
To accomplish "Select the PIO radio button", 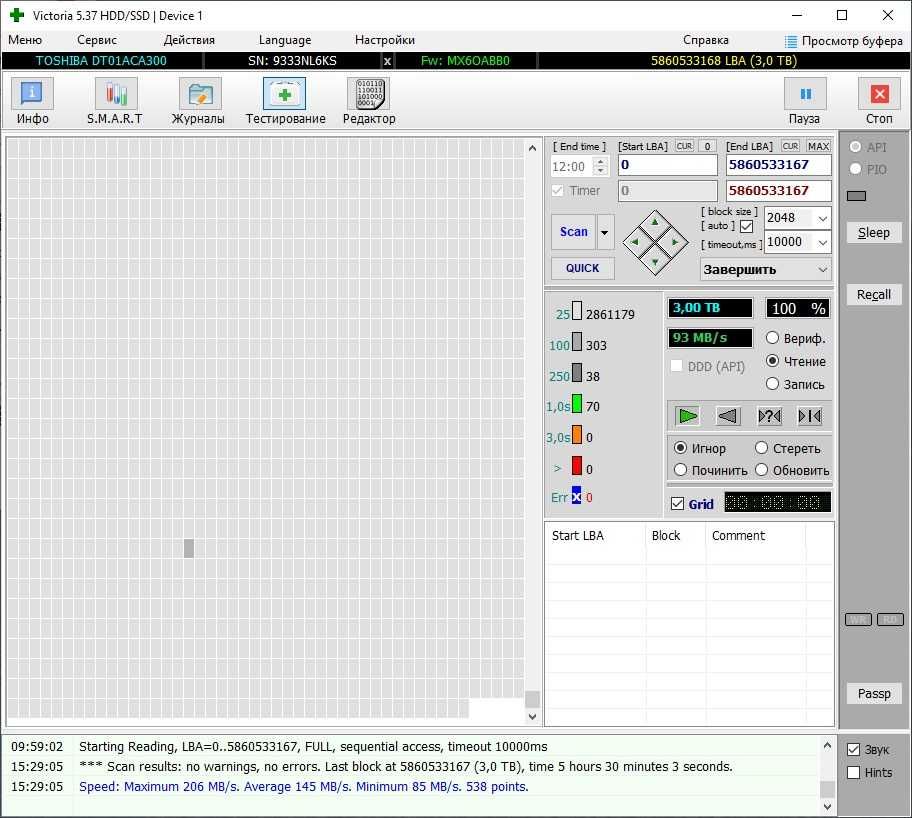I will 855,169.
